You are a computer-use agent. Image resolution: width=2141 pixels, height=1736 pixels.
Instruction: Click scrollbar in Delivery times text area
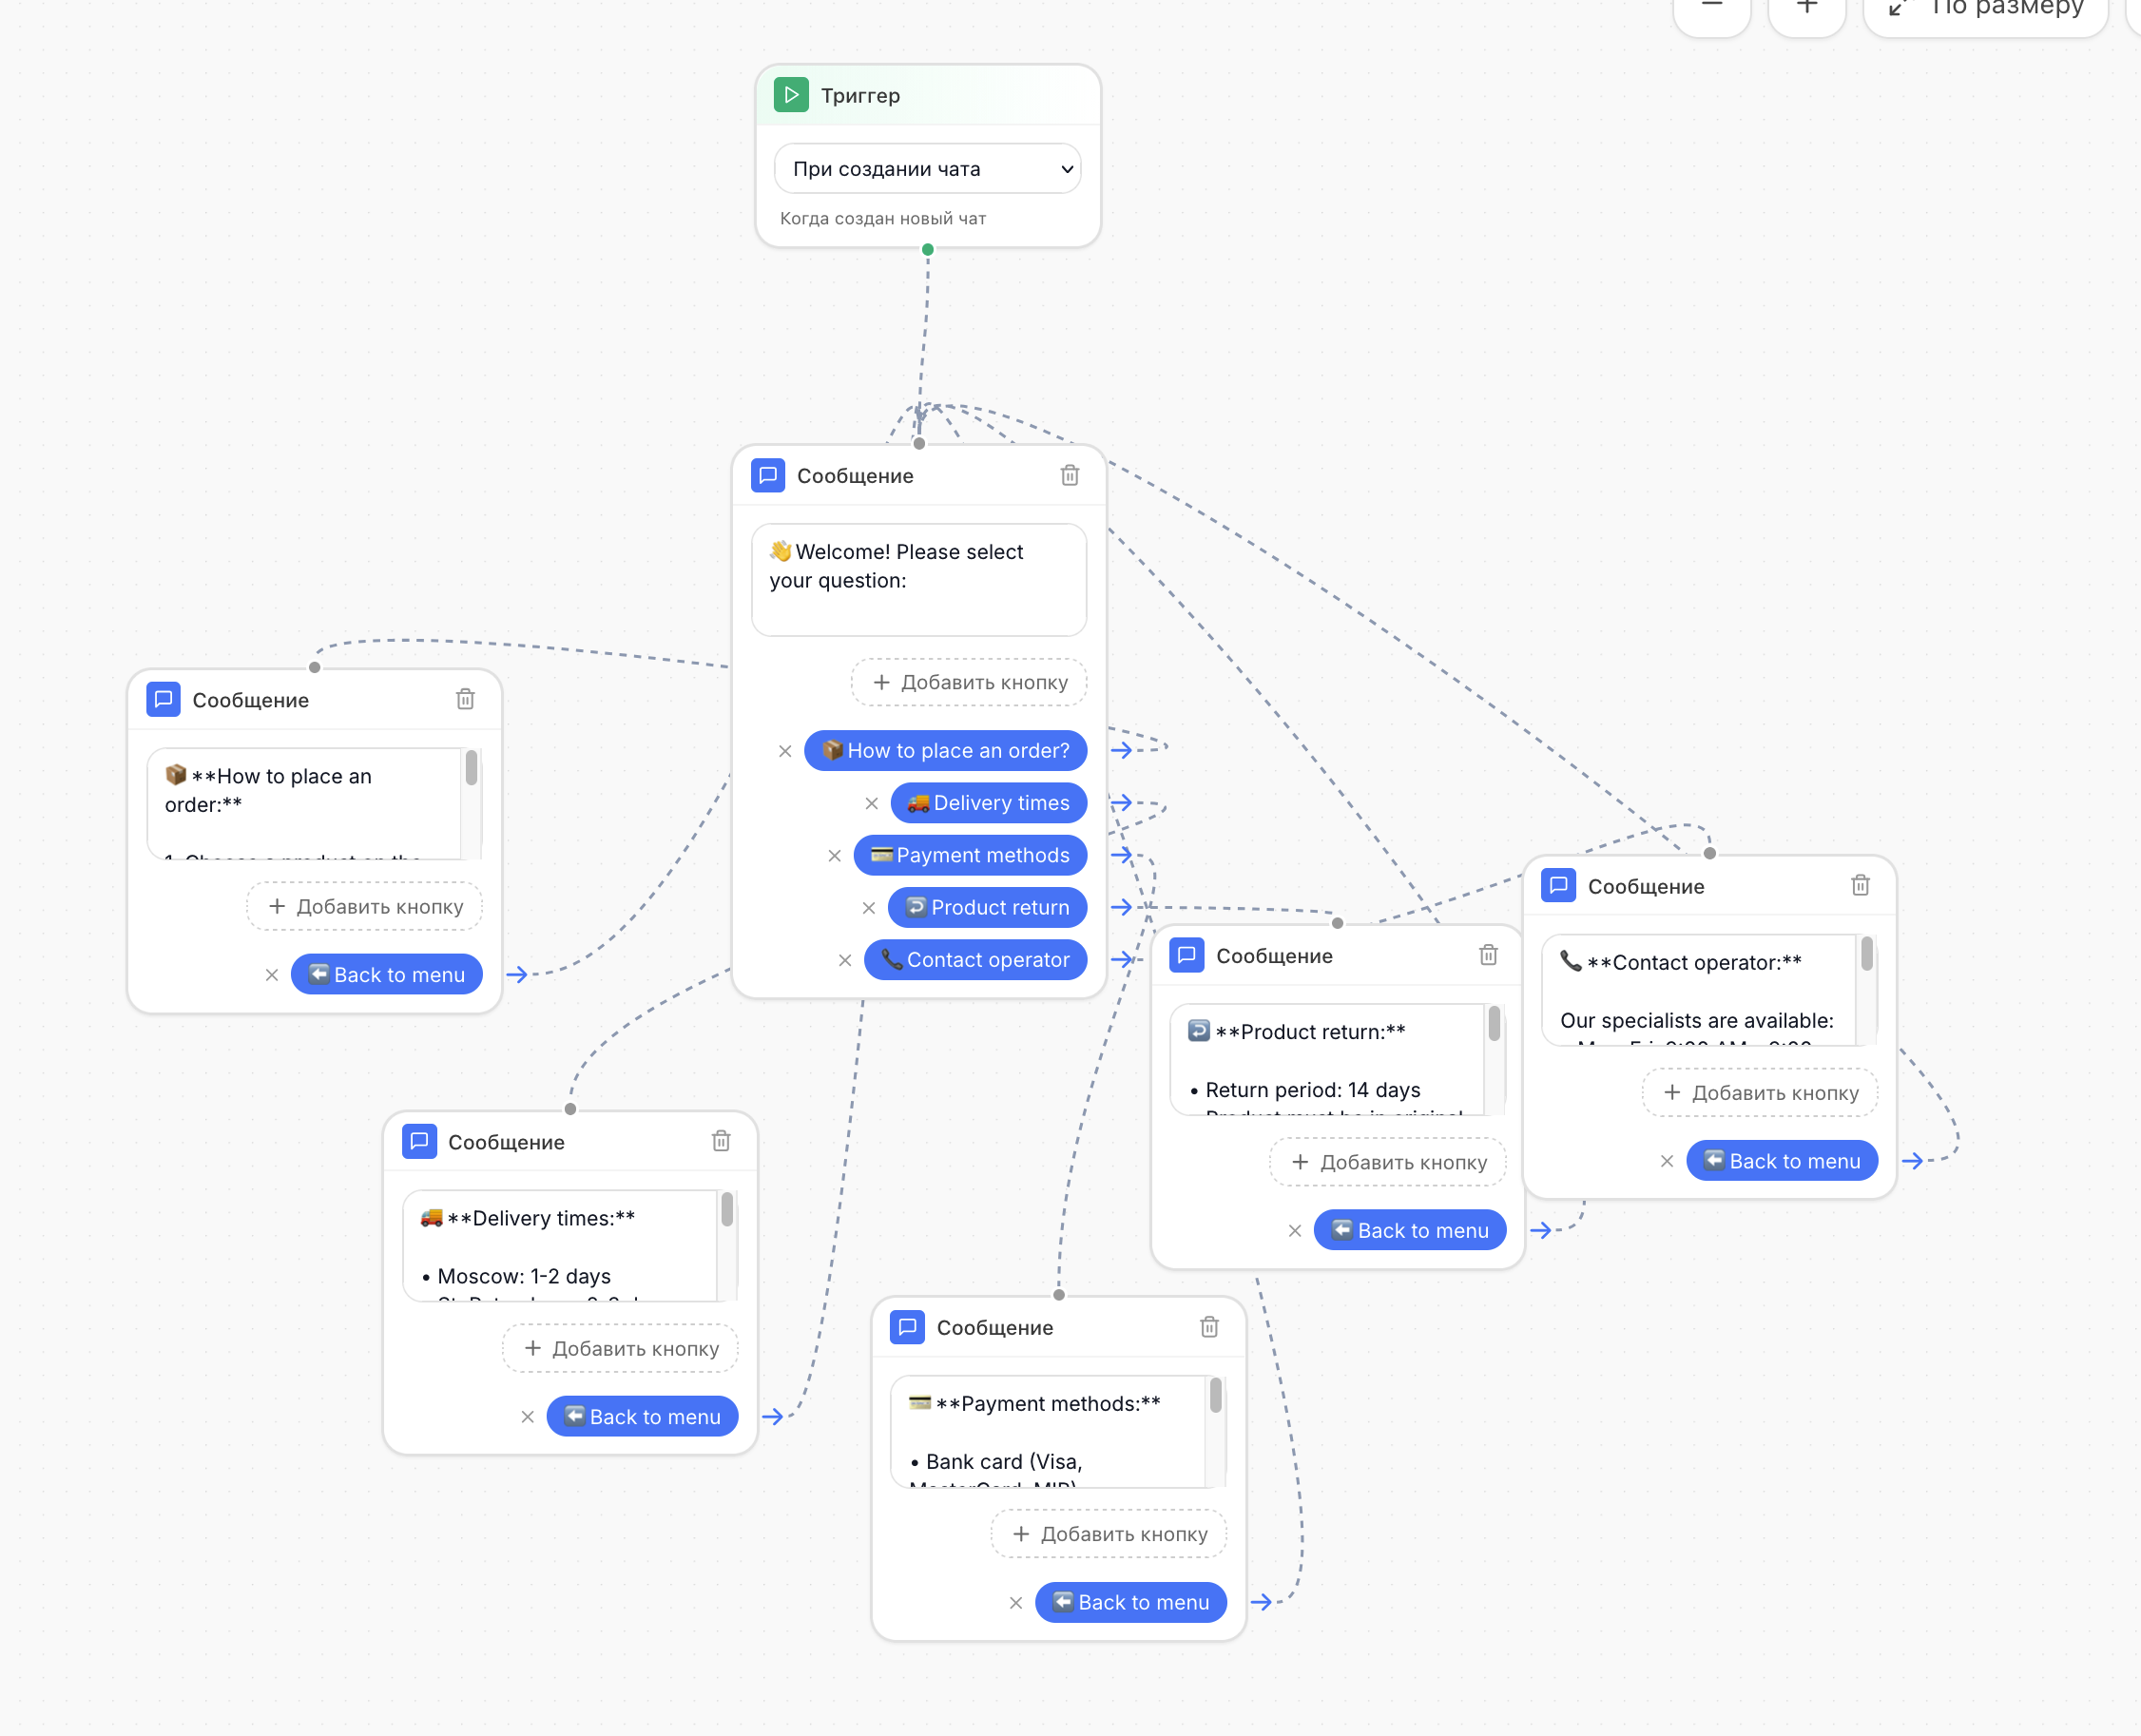pos(727,1210)
